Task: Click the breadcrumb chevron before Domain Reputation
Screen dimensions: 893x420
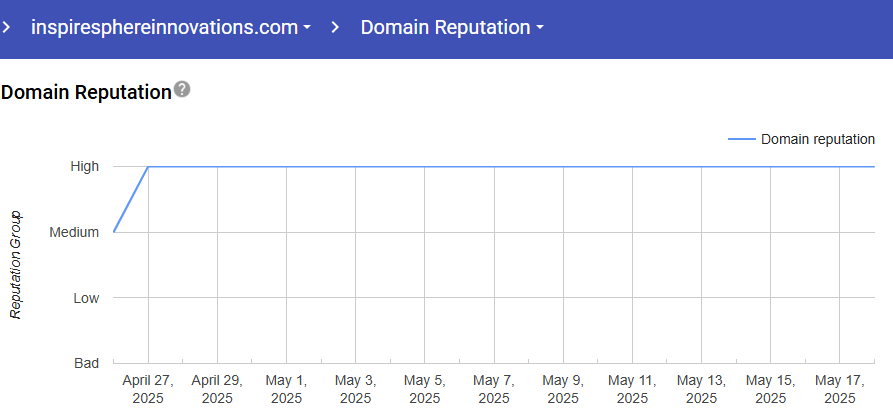Action: 336,27
